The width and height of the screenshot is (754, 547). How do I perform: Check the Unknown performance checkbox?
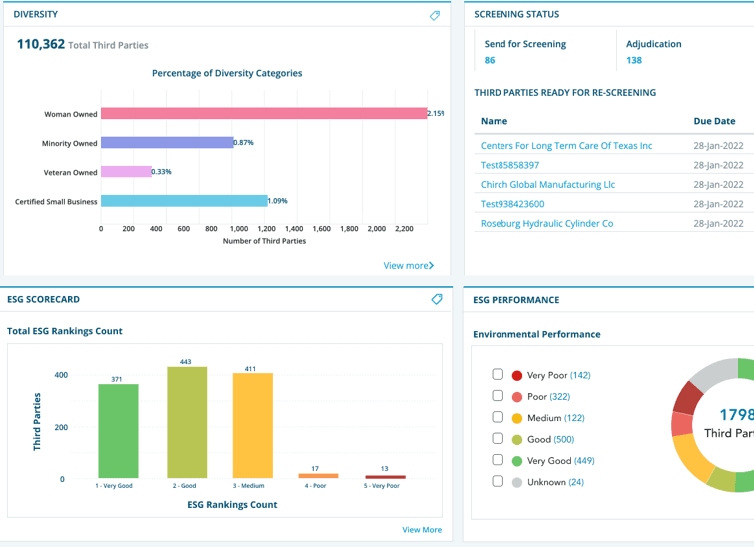click(x=498, y=482)
